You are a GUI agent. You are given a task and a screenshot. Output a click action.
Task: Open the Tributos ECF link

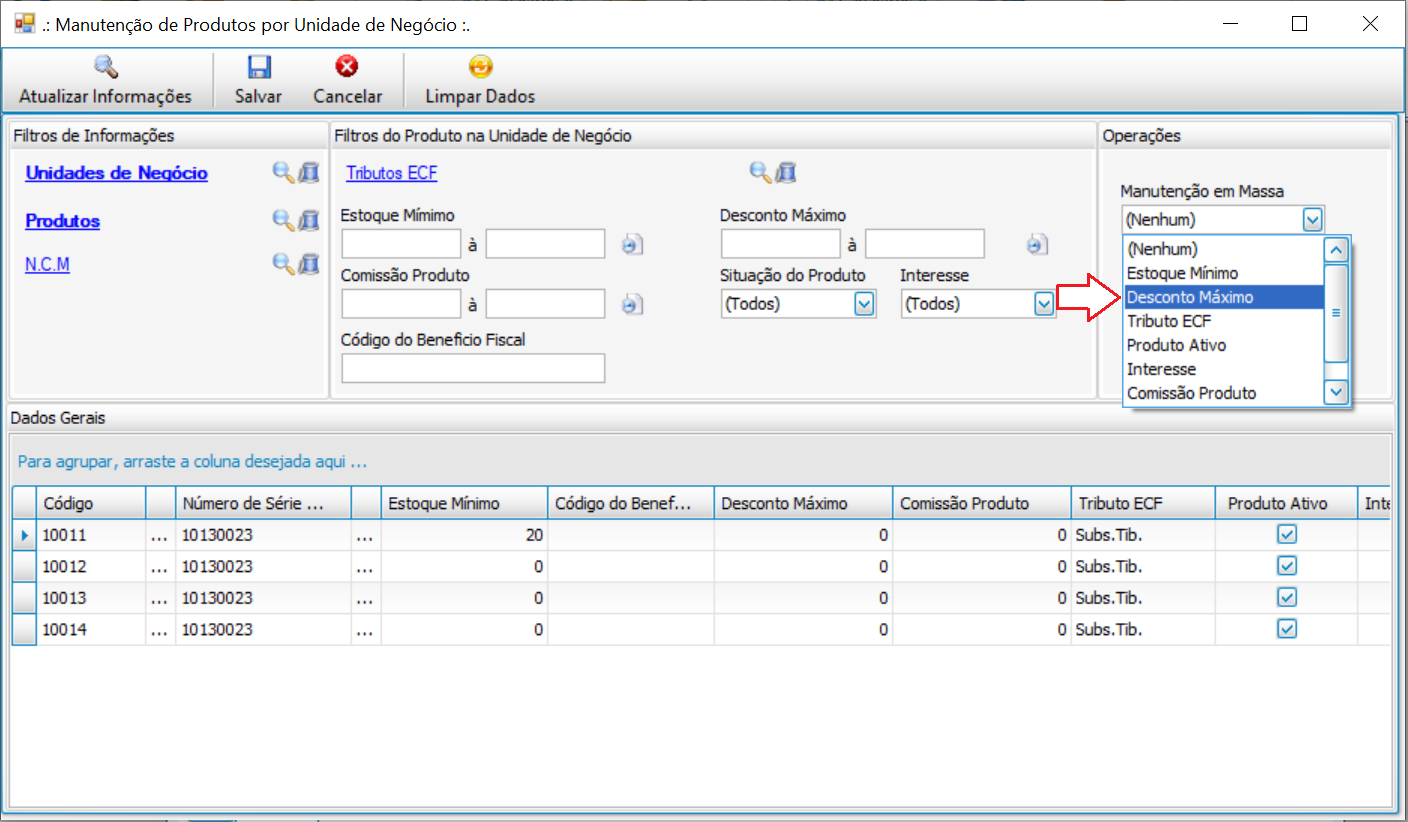click(391, 173)
